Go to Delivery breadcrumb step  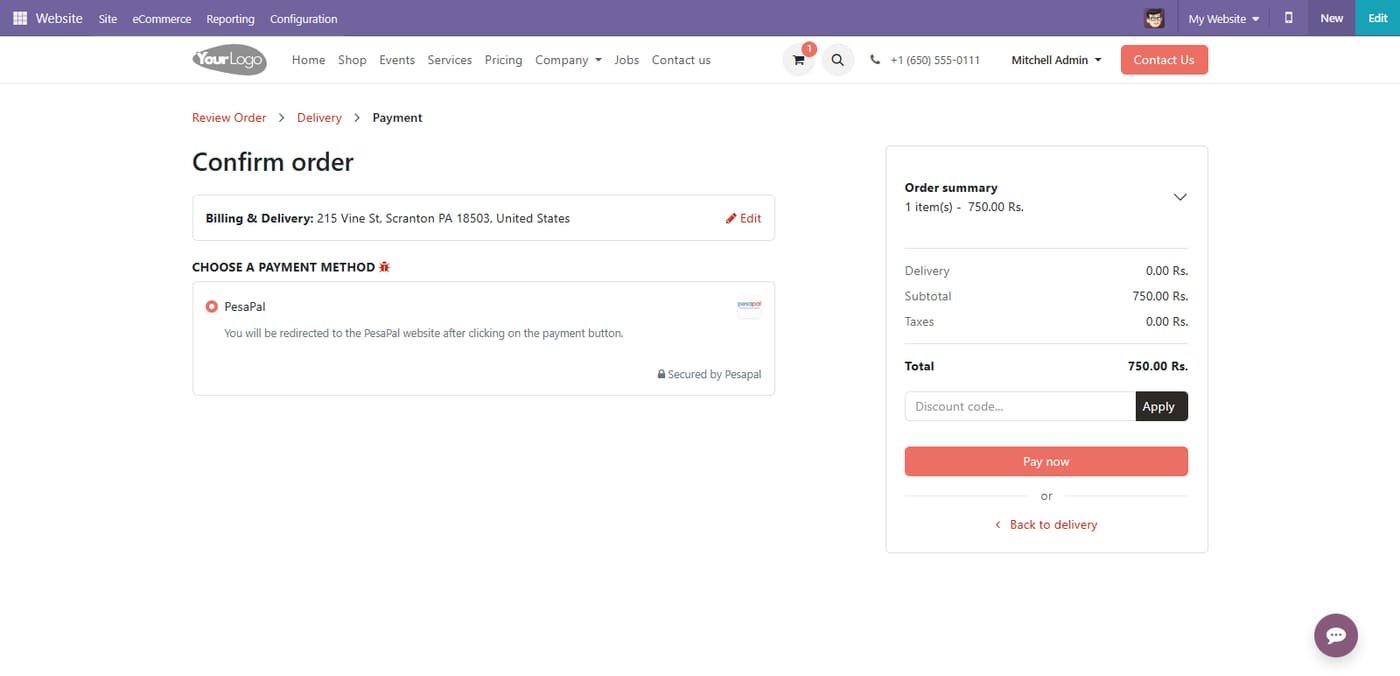coord(319,118)
